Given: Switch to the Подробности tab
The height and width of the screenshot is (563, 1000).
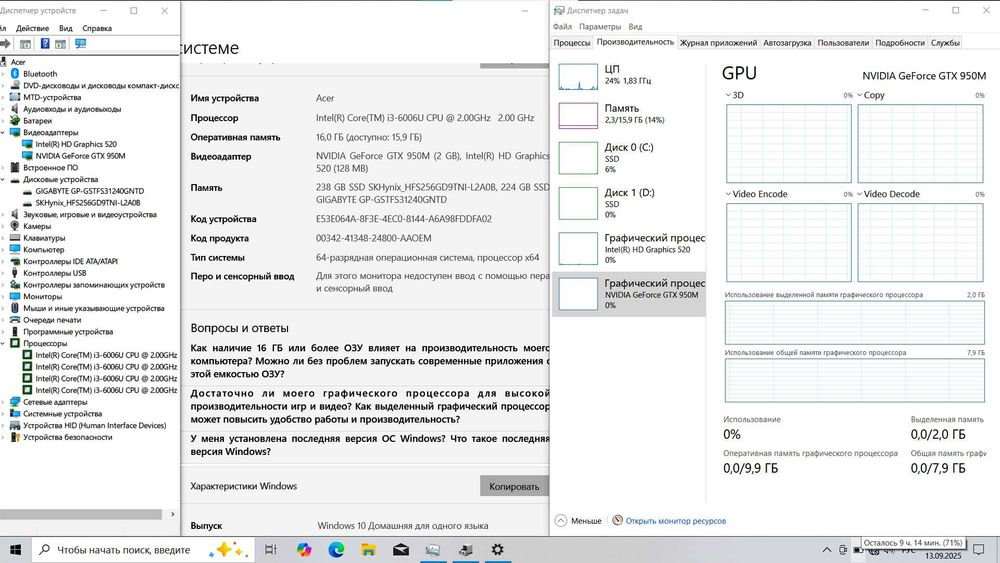Looking at the screenshot, I should (x=900, y=43).
